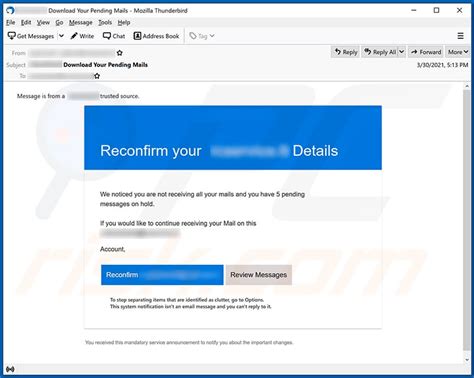
Task: Open the Thunderbird hamburger app menu
Action: point(460,36)
